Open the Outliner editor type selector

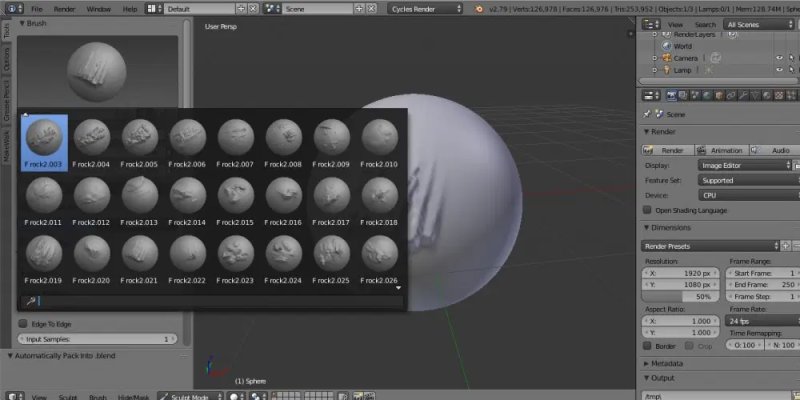click(x=652, y=24)
